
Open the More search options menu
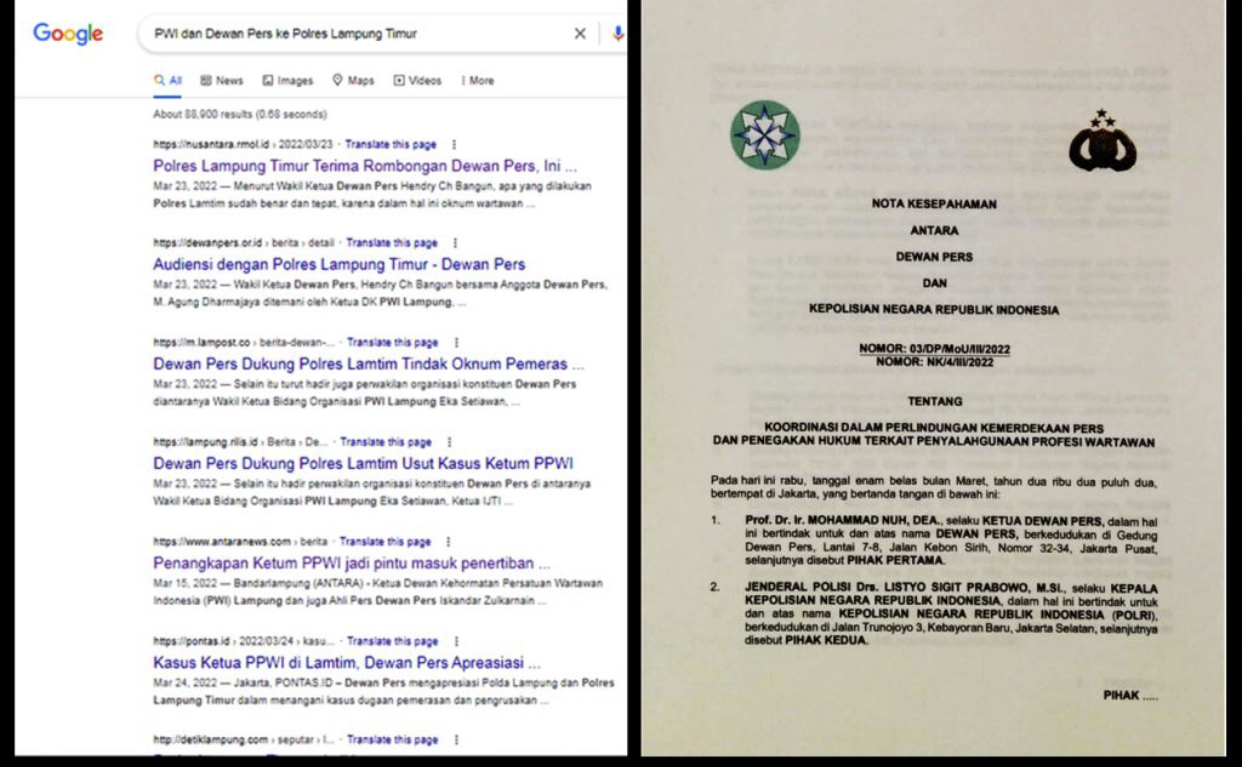click(x=478, y=80)
